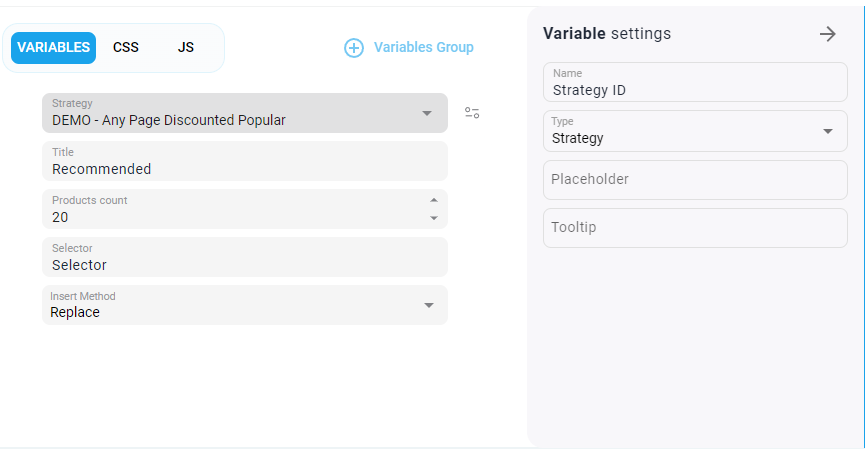Open the JS tab

pyautogui.click(x=186, y=48)
